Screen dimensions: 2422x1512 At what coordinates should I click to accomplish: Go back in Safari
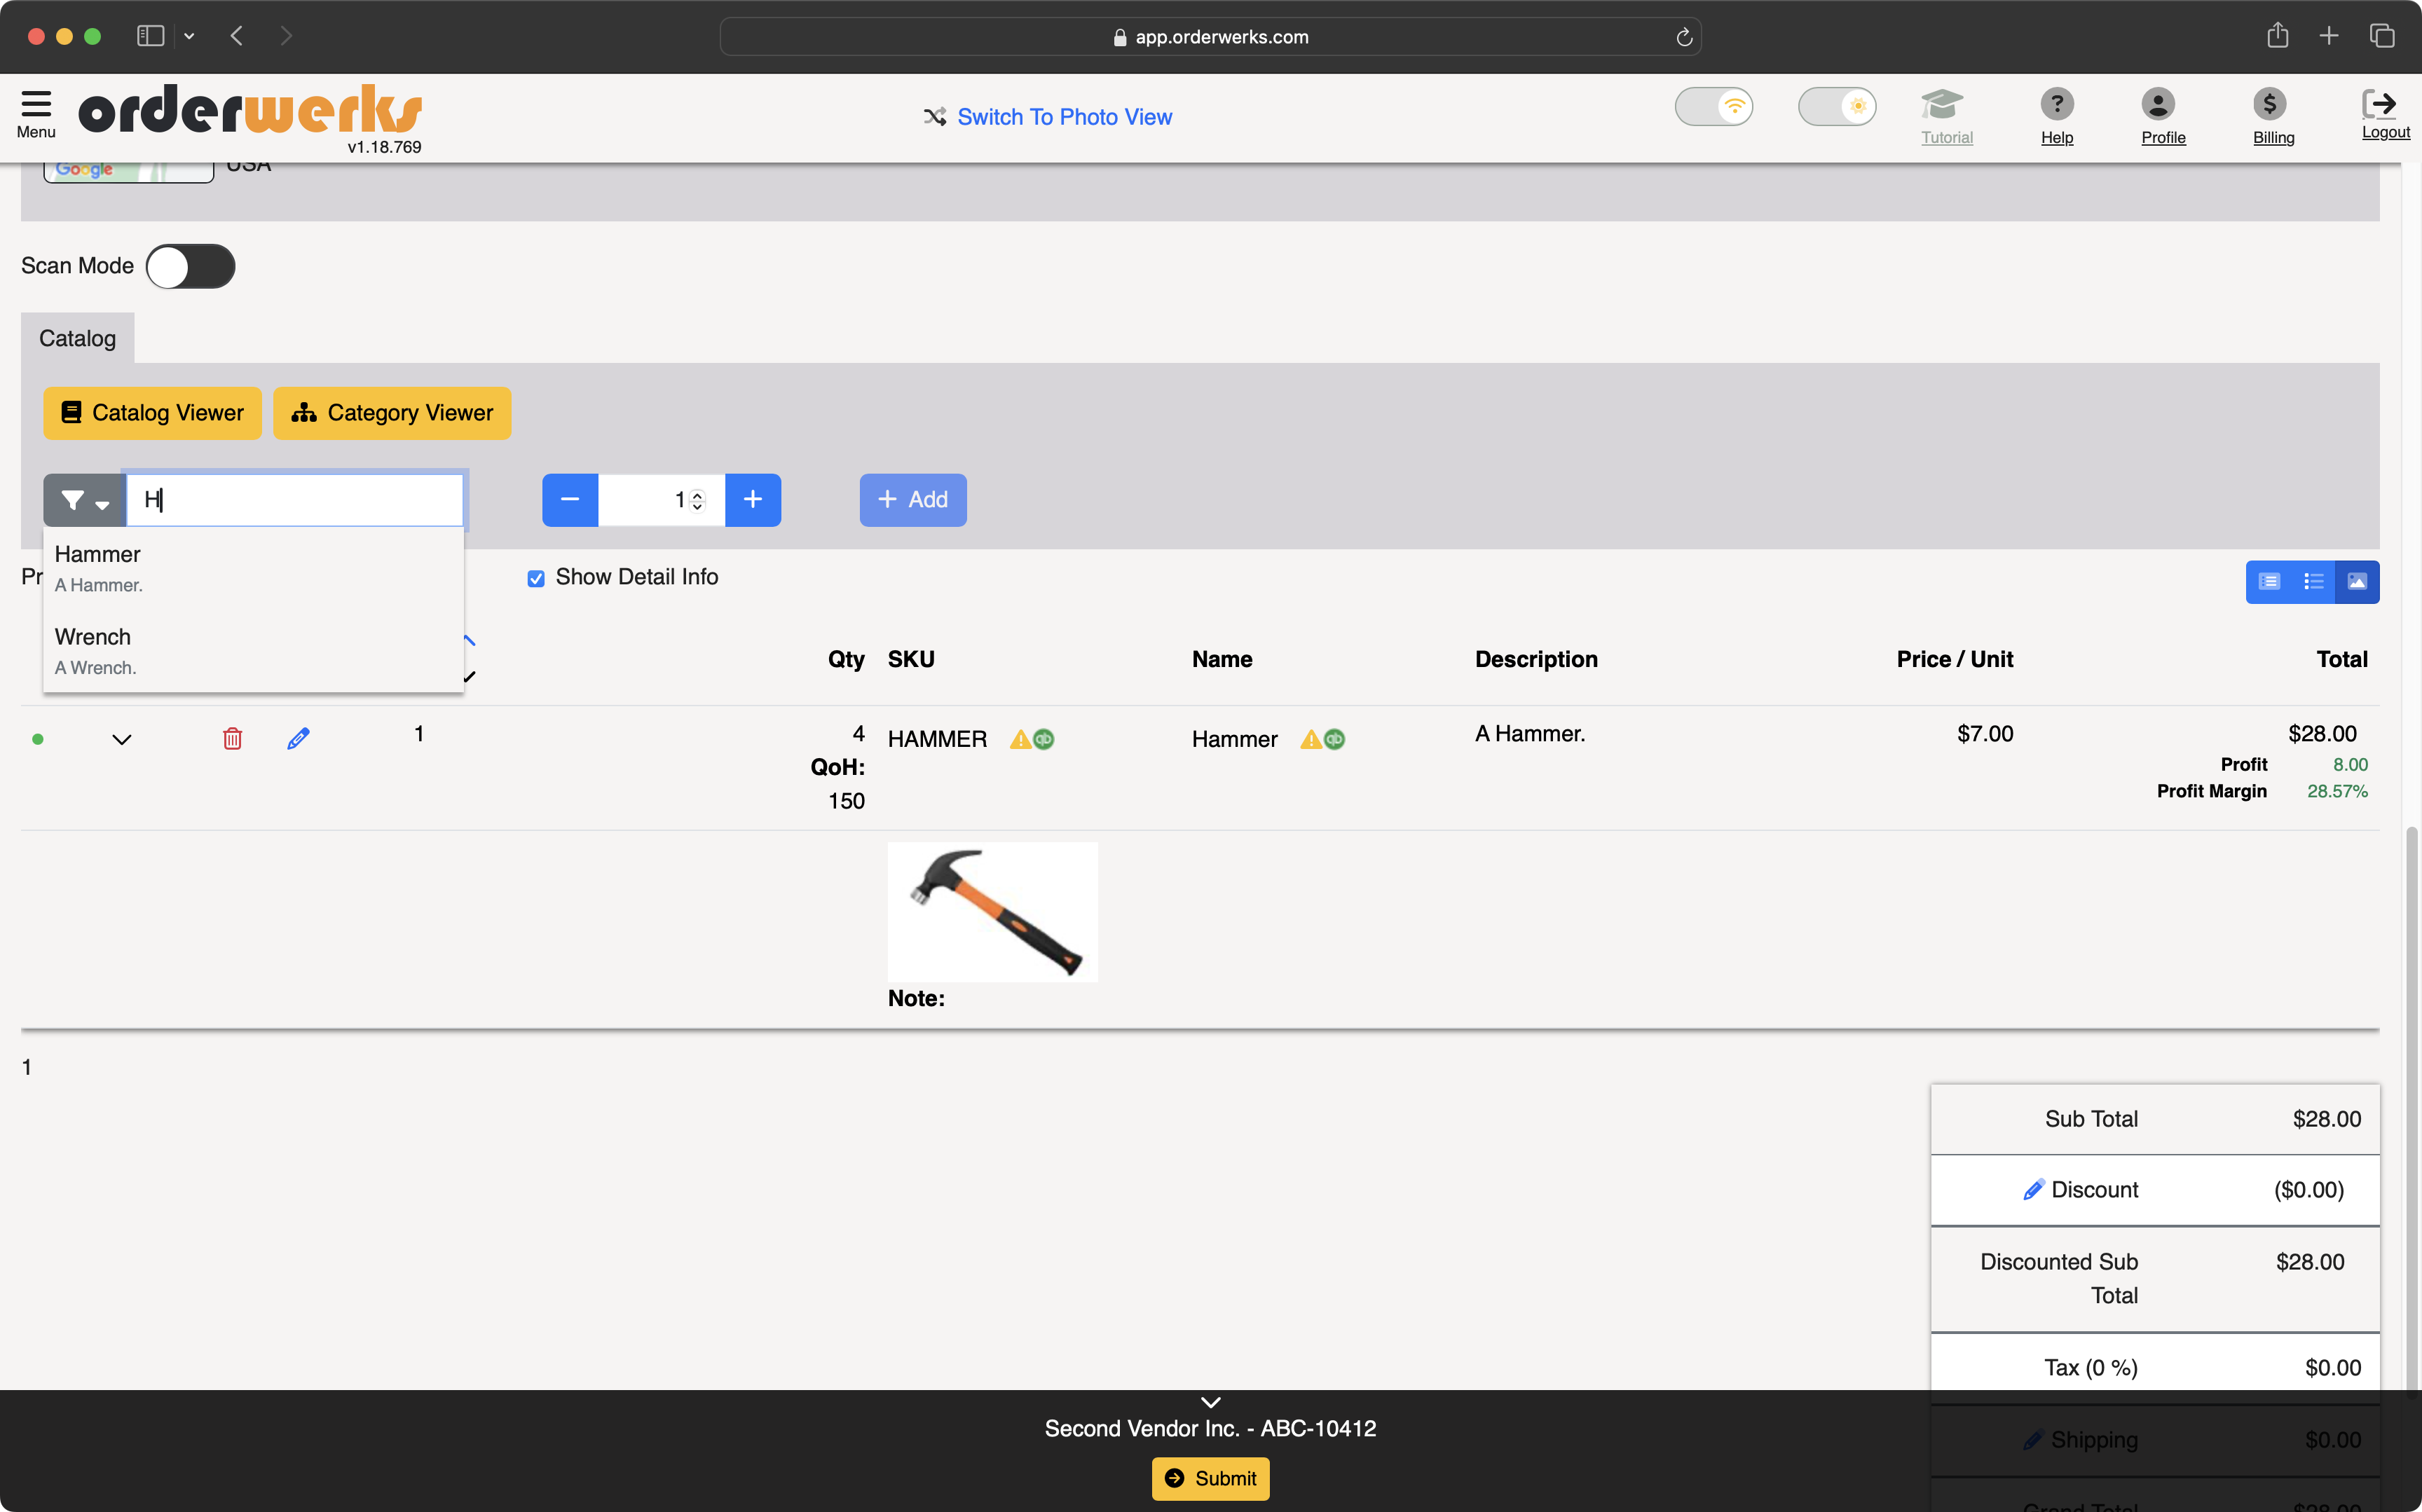point(237,36)
